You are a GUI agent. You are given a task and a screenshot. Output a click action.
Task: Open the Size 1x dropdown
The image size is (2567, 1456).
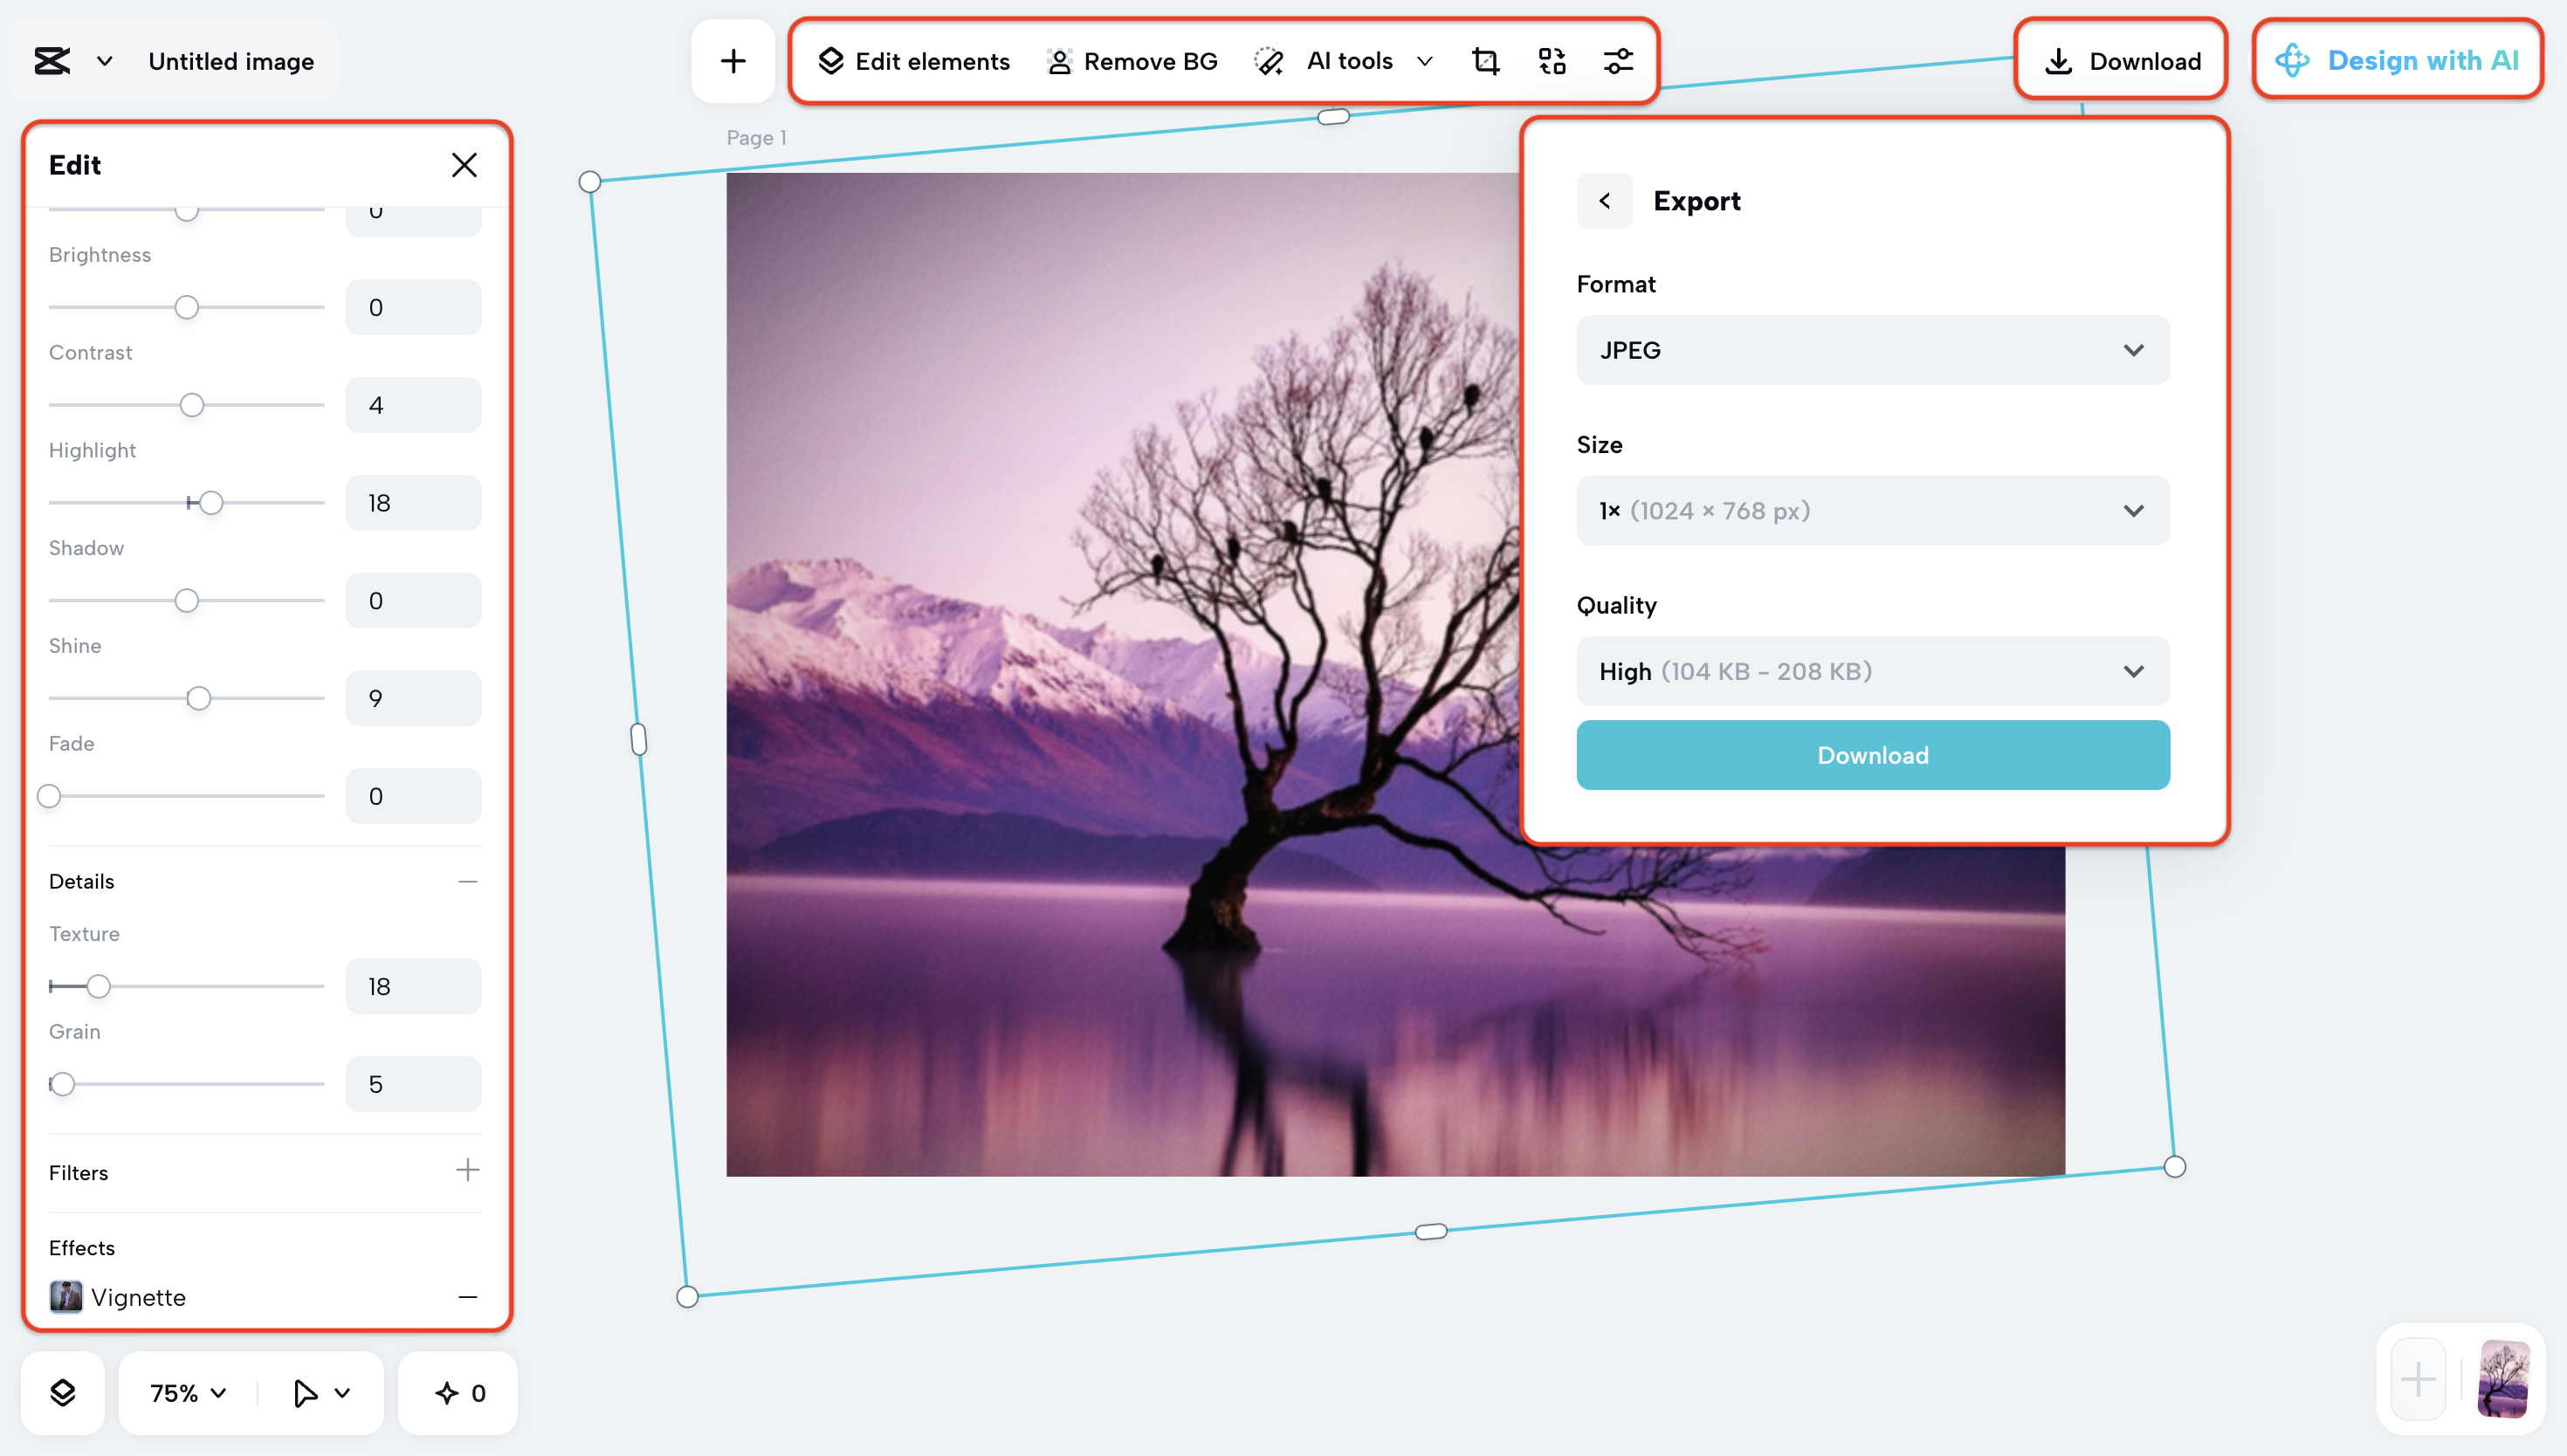pos(1872,511)
